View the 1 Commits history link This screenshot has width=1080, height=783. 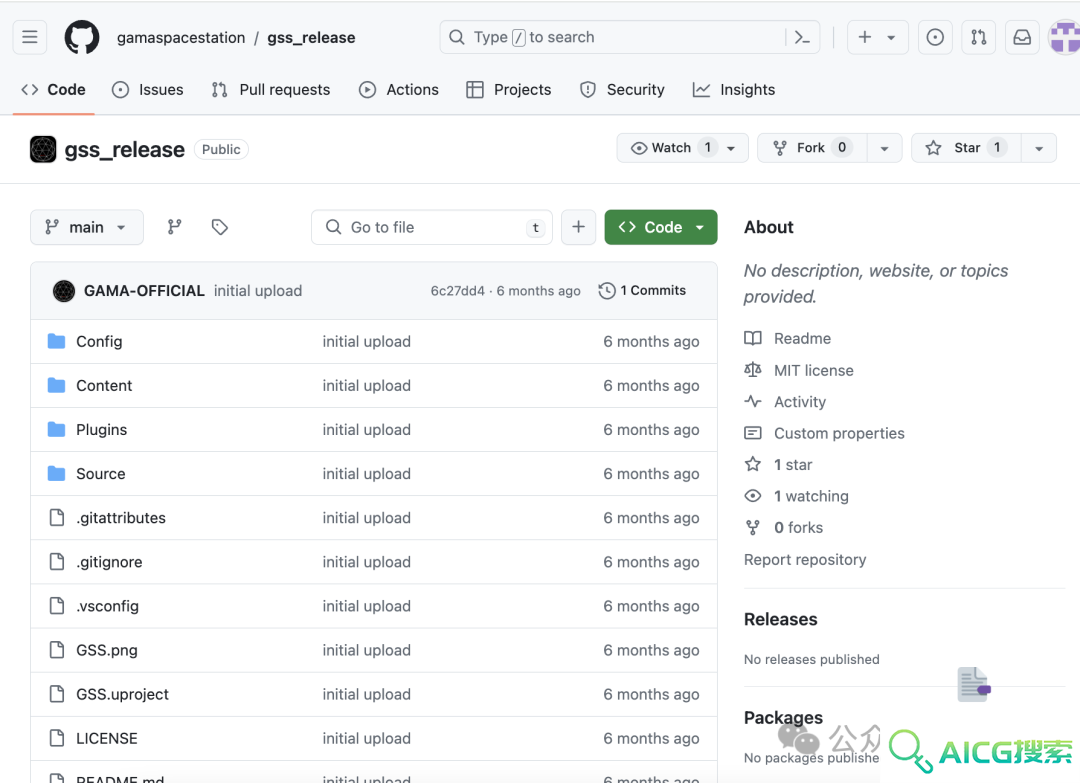pos(643,291)
